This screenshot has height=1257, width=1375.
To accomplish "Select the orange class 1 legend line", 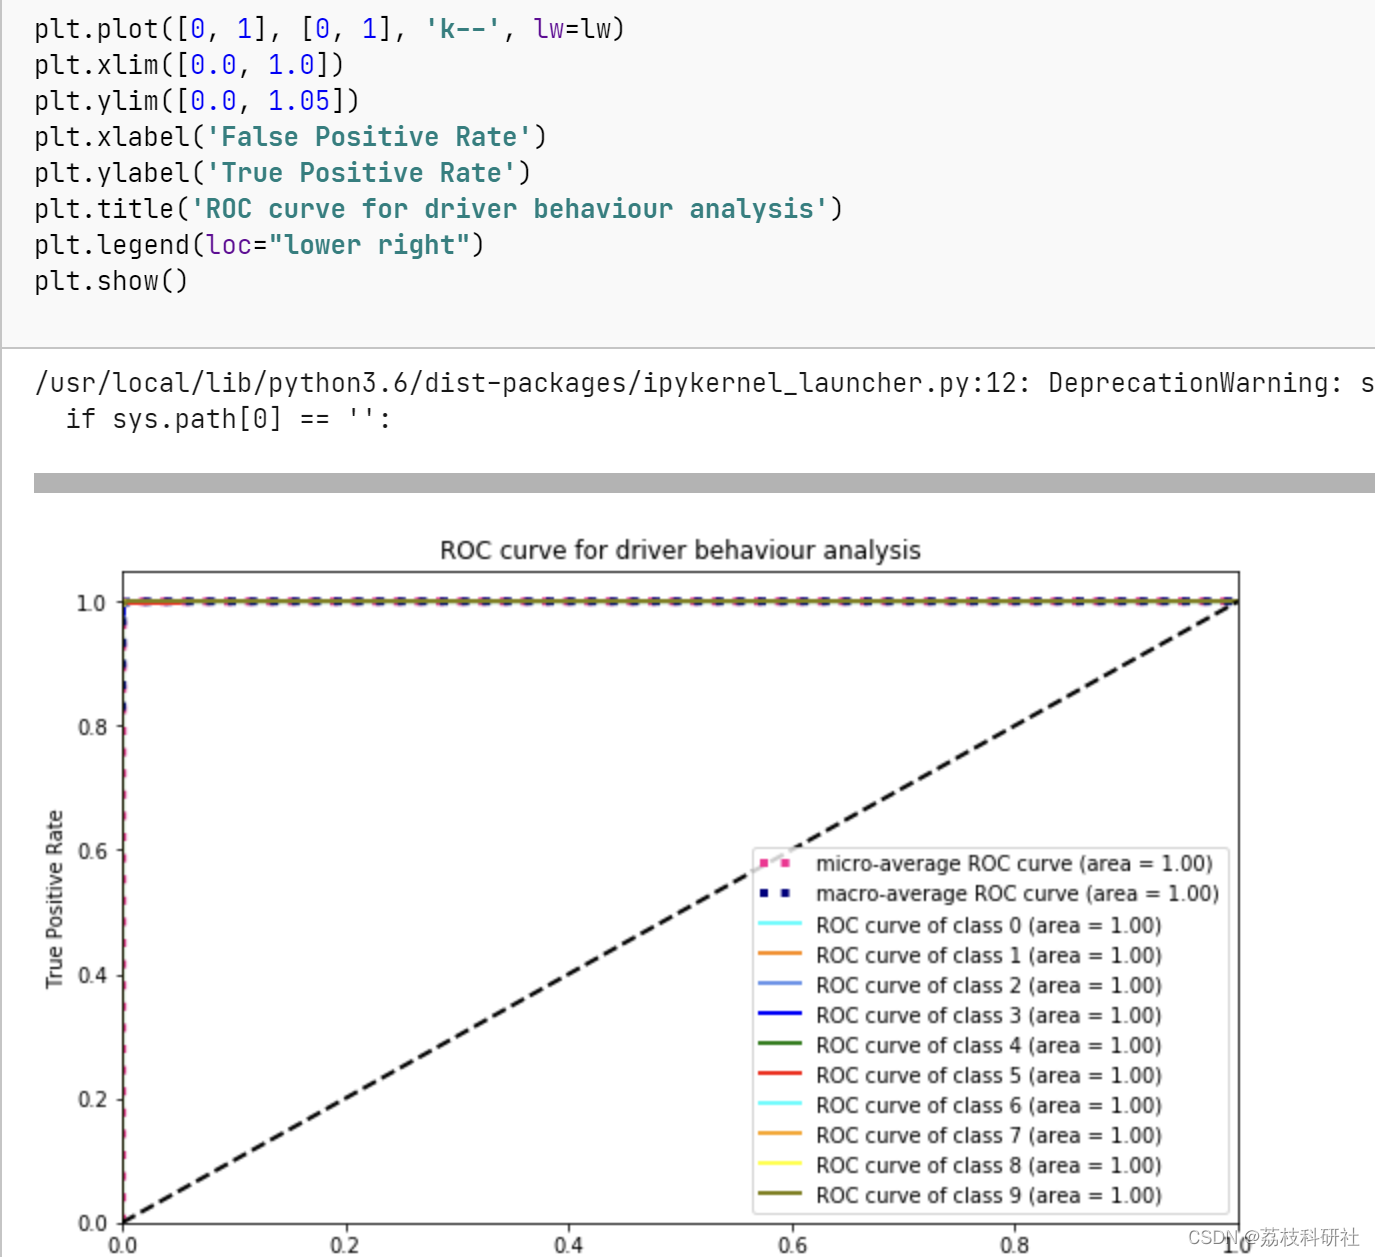I will [778, 955].
